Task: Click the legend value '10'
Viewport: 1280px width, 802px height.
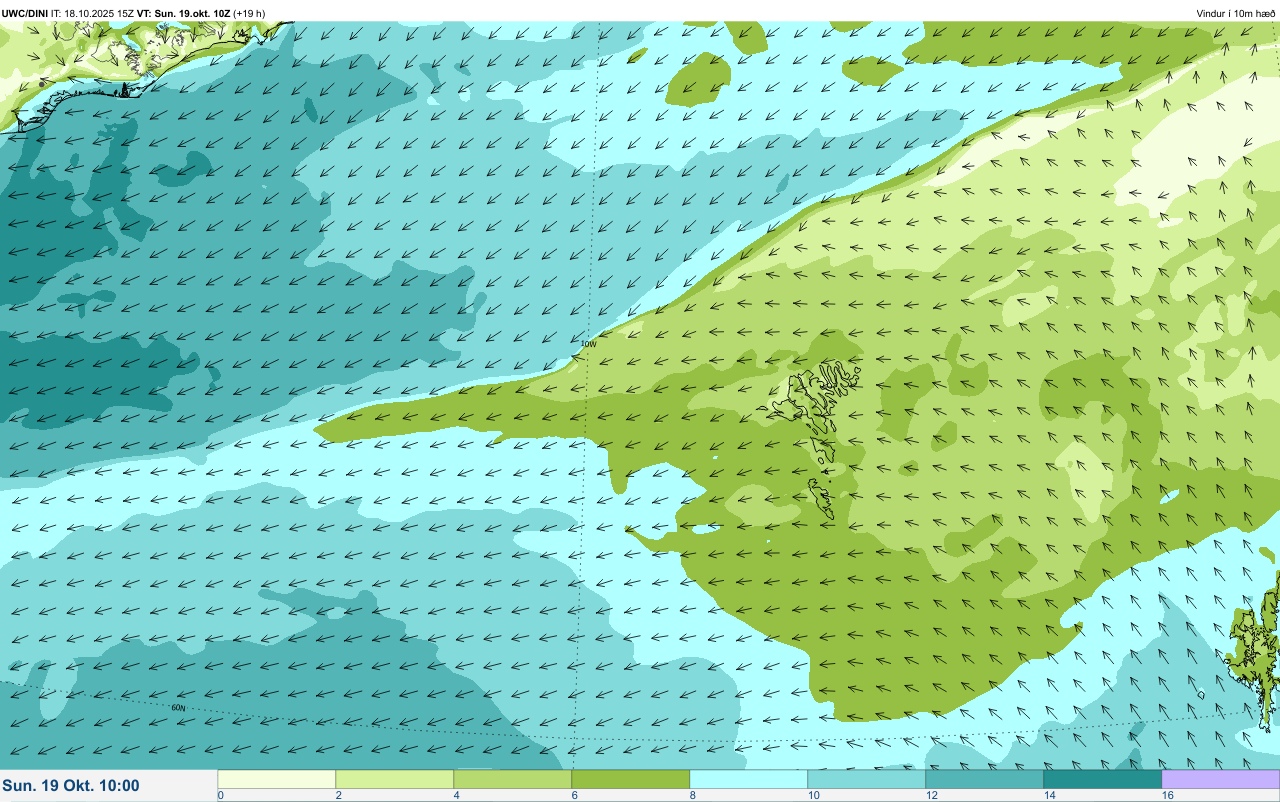Action: coord(814,795)
